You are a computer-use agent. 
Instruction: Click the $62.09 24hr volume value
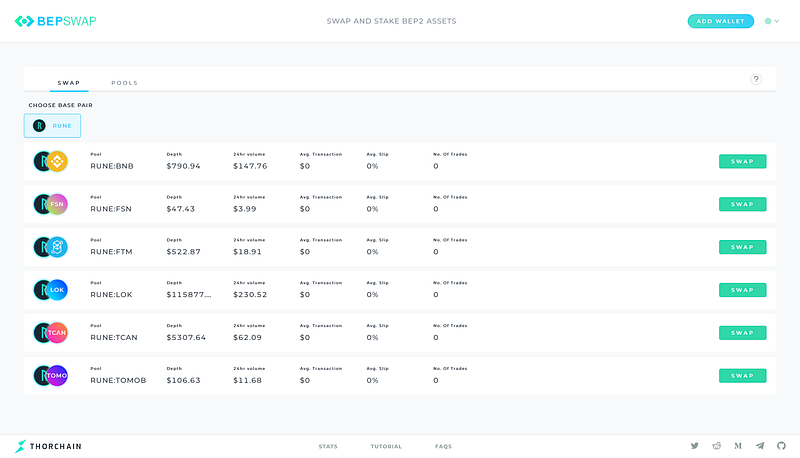click(247, 337)
